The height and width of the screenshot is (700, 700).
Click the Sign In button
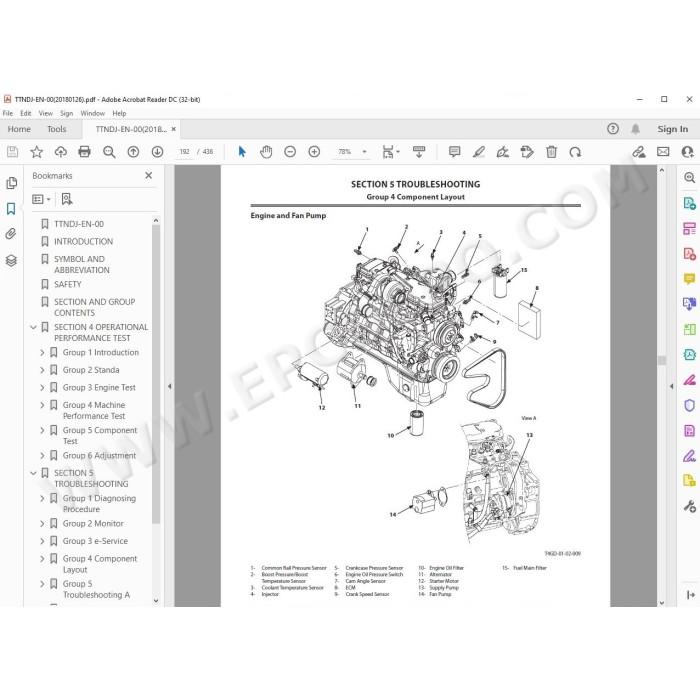point(672,129)
